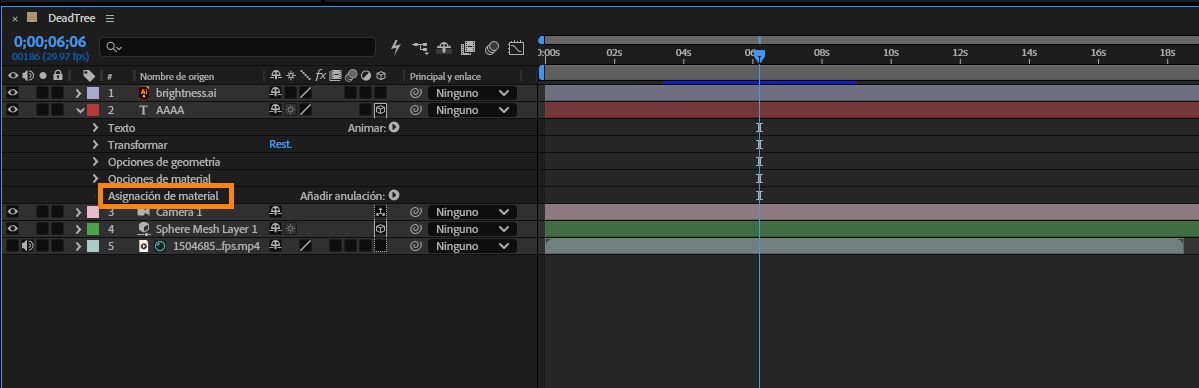Open the composition mini-flowchart icon
The height and width of the screenshot is (388, 1199).
[x=420, y=47]
